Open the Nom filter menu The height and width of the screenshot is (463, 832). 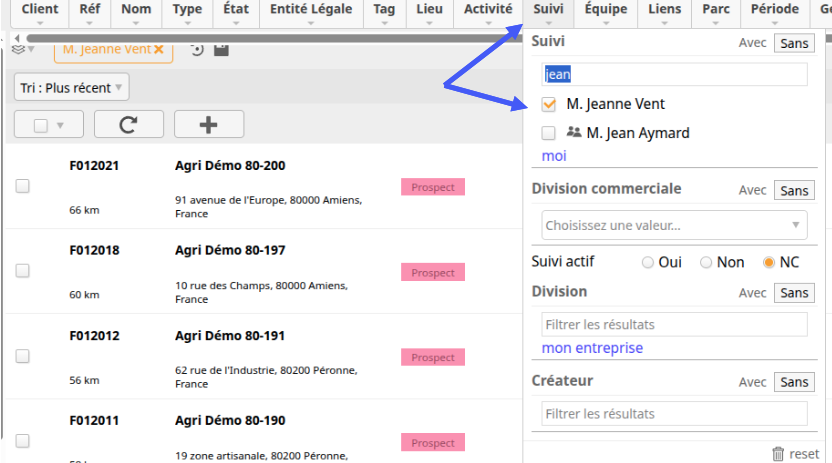tap(136, 13)
